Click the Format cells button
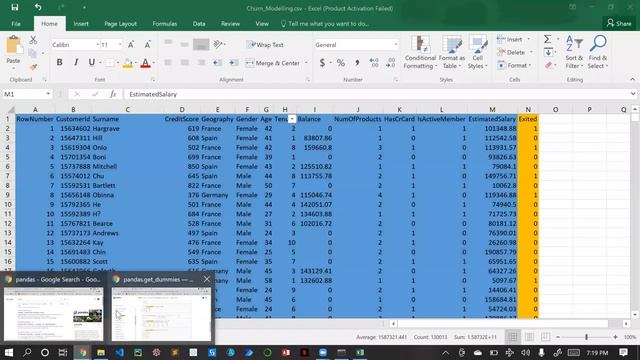Image resolution: width=640 pixels, height=360 pixels. (513, 65)
